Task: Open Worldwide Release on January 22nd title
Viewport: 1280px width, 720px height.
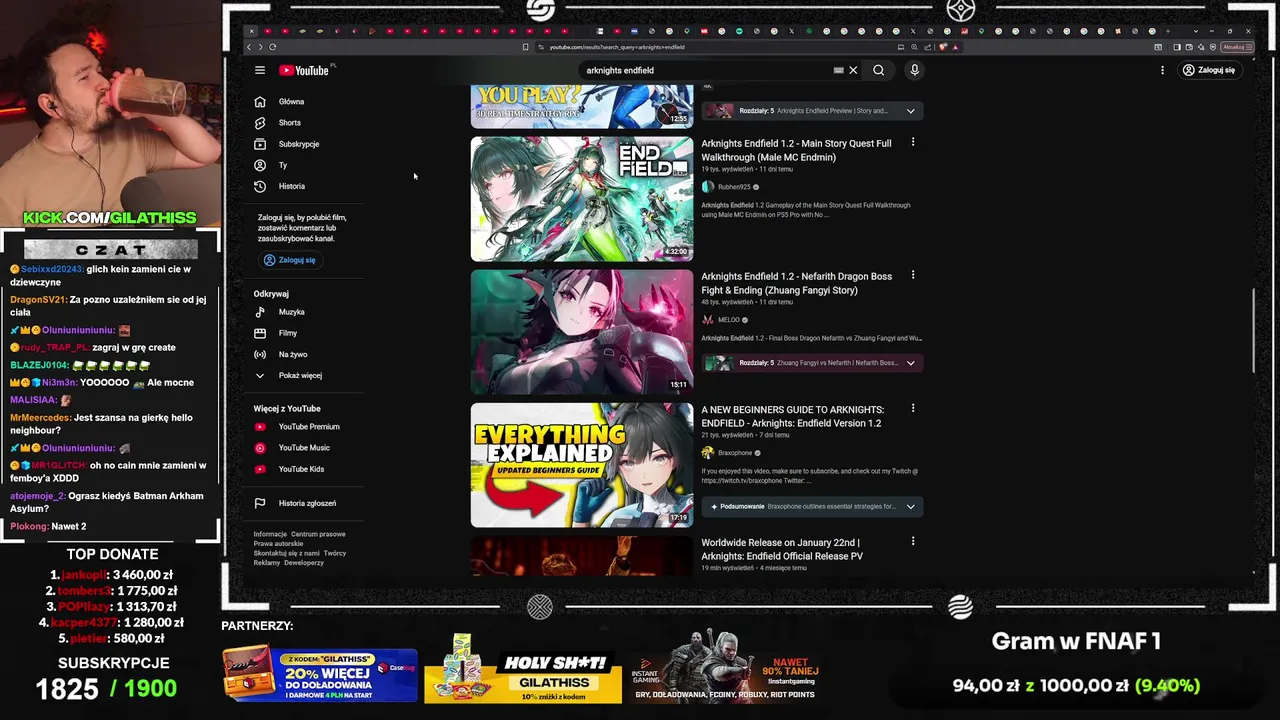Action: coord(781,549)
